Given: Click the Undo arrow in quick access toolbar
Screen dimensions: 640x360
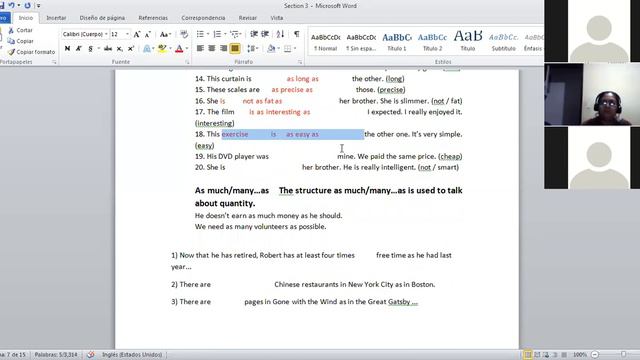Looking at the screenshot, I should pos(11,5).
